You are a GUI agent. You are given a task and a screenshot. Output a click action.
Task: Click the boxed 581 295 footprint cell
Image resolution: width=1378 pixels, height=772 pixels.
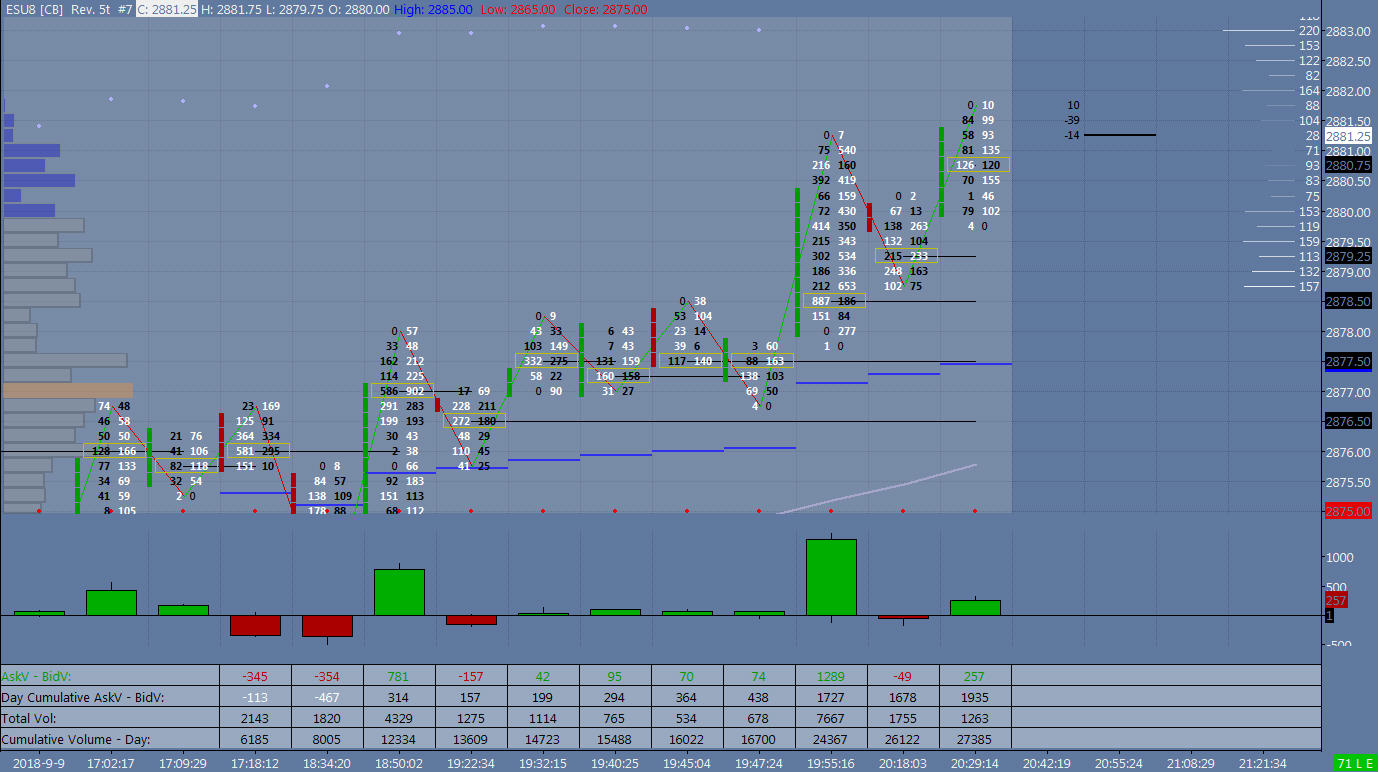pos(258,451)
